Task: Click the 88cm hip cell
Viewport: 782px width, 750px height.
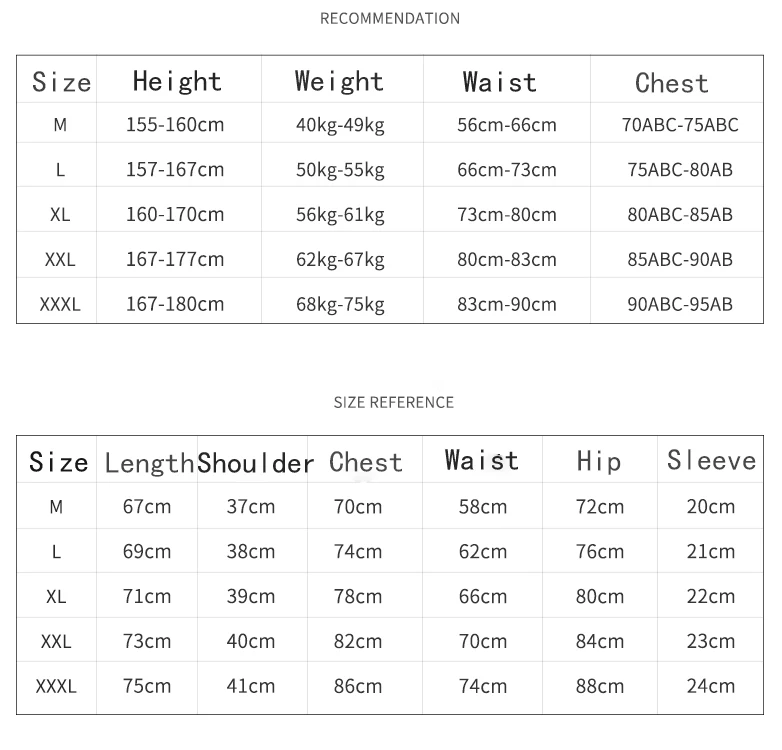Action: [x=599, y=686]
